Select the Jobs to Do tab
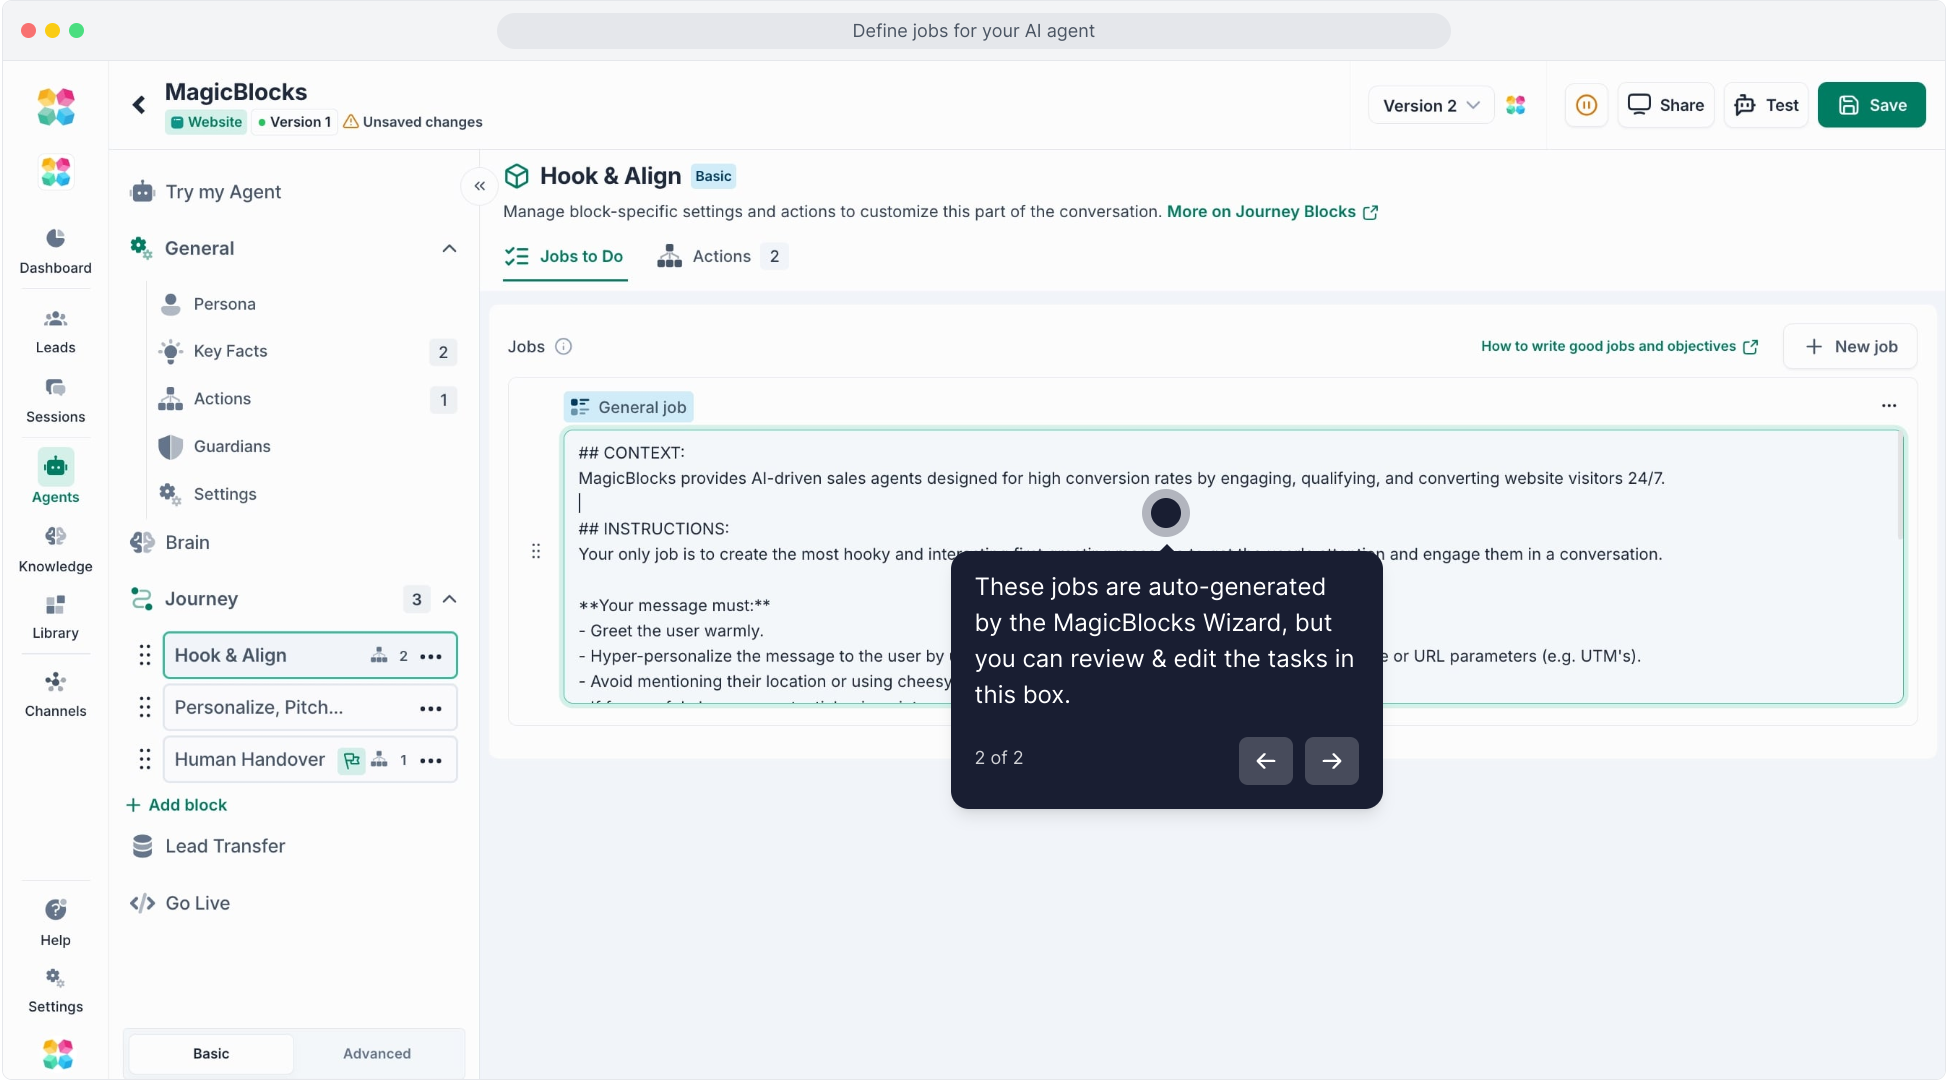Viewport: 1948px width, 1080px height. pyautogui.click(x=565, y=256)
